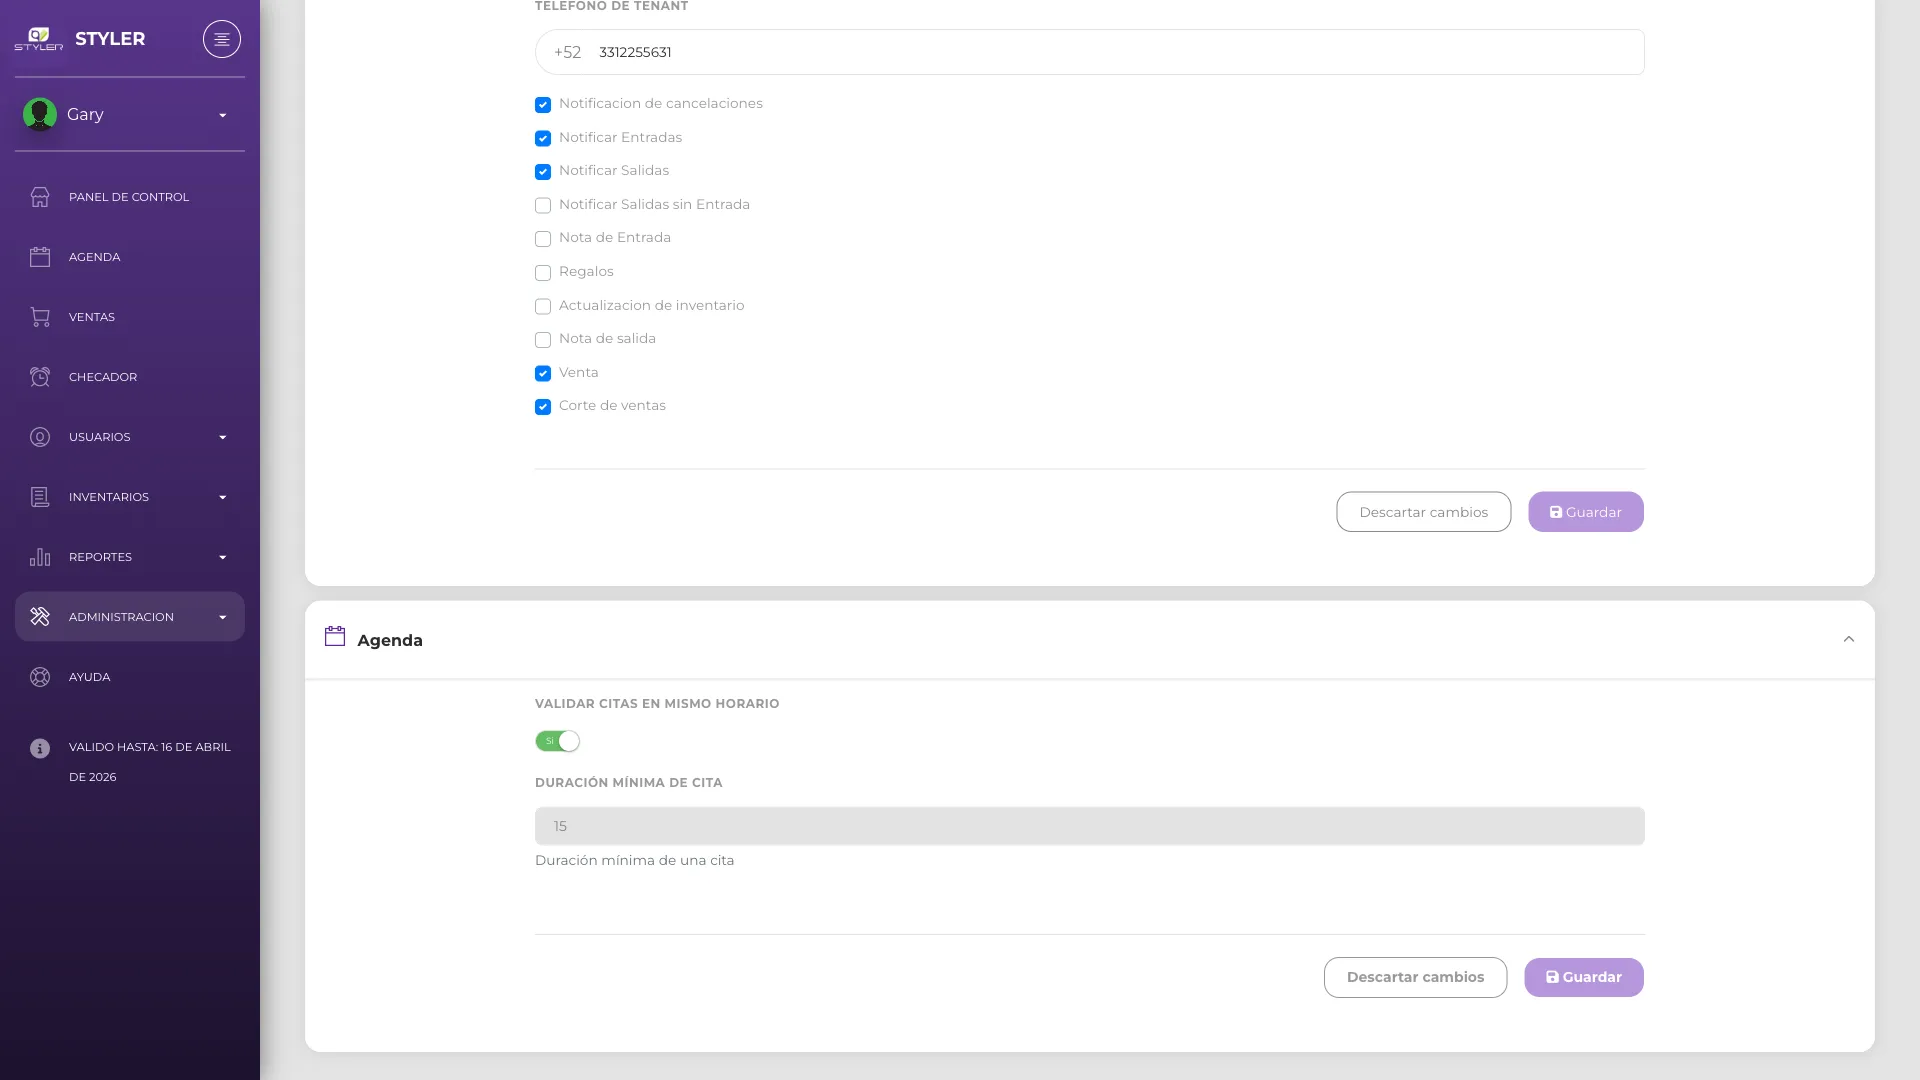Screen dimensions: 1920x1080
Task: Click the validity info icon
Action: click(x=40, y=748)
